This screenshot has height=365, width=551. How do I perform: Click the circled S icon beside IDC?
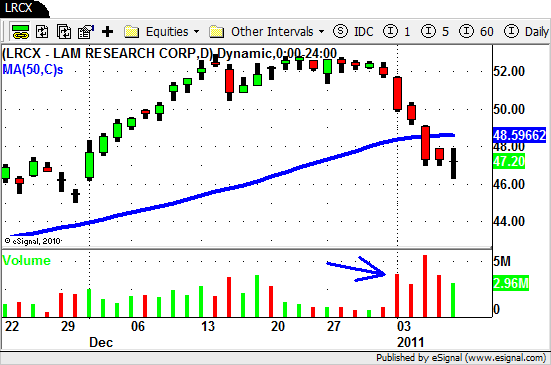(x=340, y=32)
